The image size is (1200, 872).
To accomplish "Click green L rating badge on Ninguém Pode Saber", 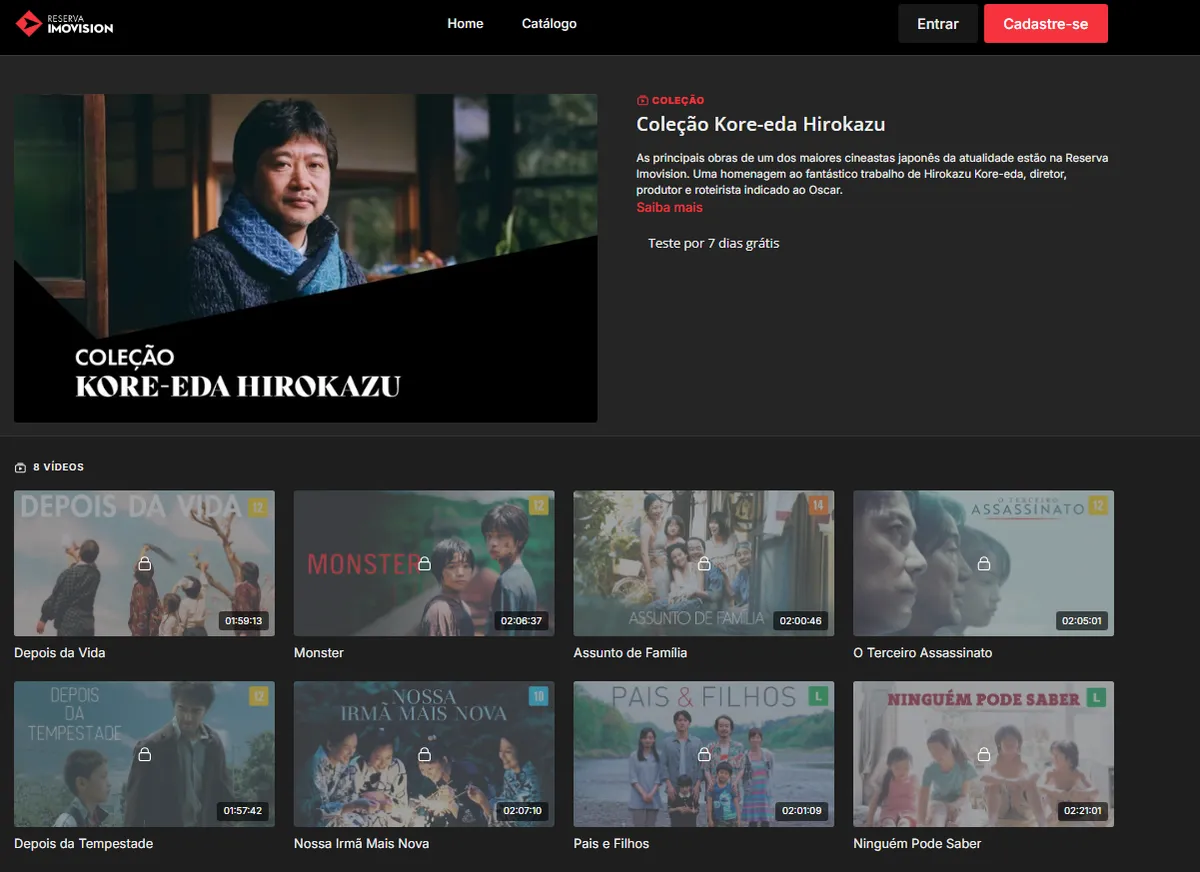I will click(1098, 697).
